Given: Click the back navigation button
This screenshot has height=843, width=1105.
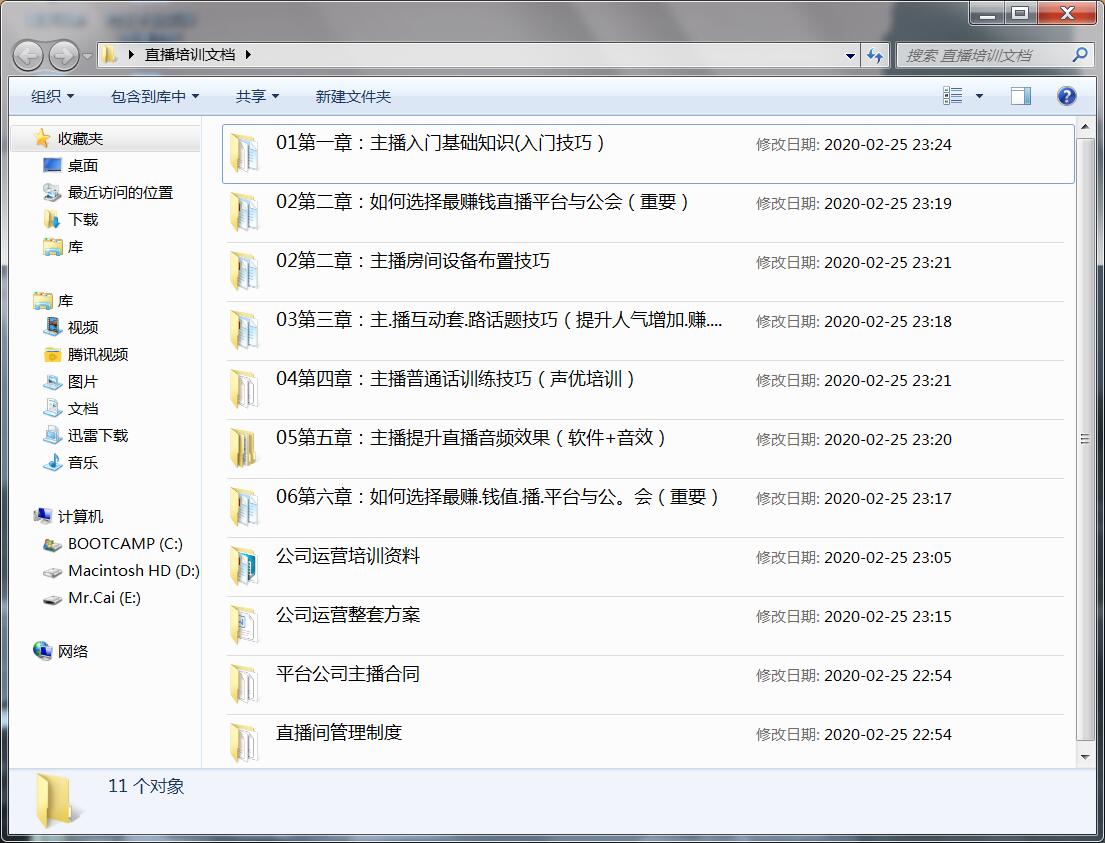Looking at the screenshot, I should [28, 55].
